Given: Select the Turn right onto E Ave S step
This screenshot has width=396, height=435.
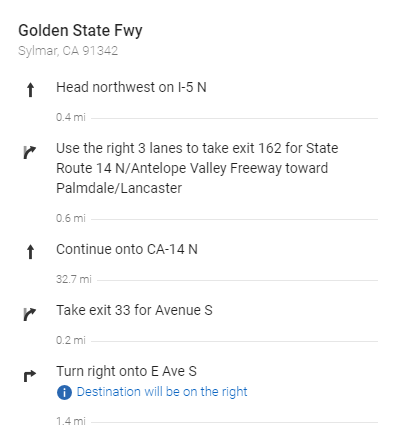Looking at the screenshot, I should tap(126, 371).
